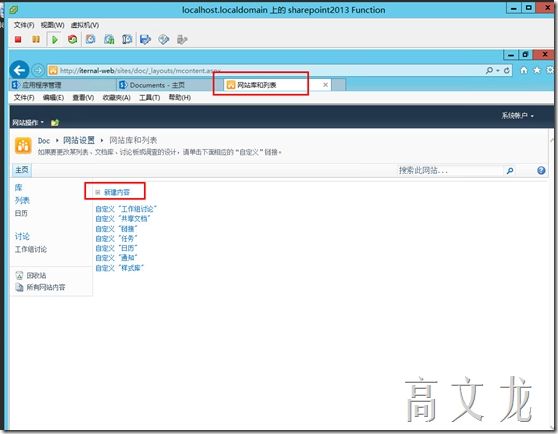This screenshot has height=434, width=558.
Task: Click the CD/DVD drive toolbar icon
Action: coord(164,39)
